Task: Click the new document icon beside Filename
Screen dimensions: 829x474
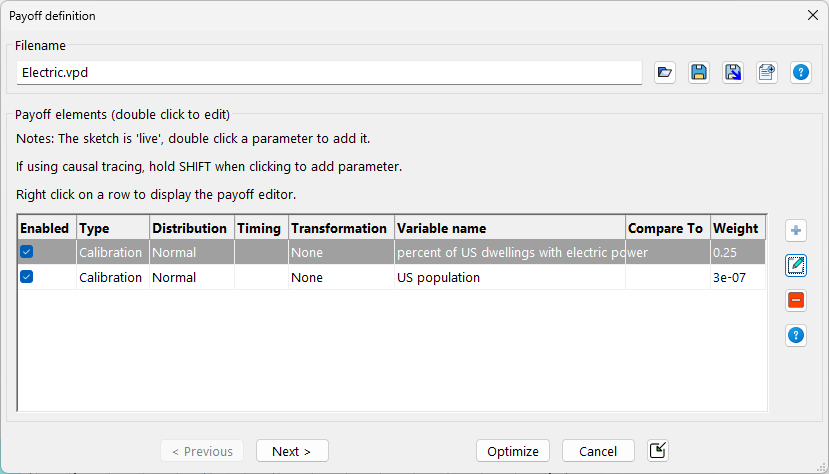Action: pyautogui.click(x=767, y=72)
